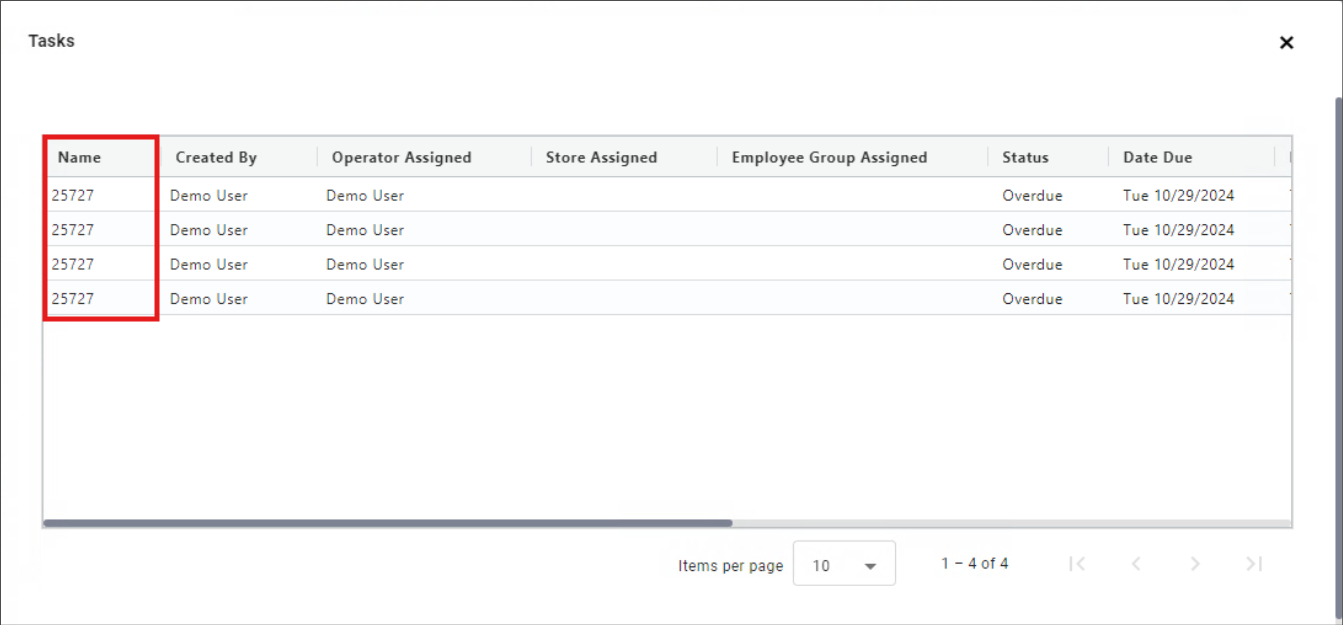Sort by the Created By column header
The height and width of the screenshot is (625, 1343).
tap(216, 157)
